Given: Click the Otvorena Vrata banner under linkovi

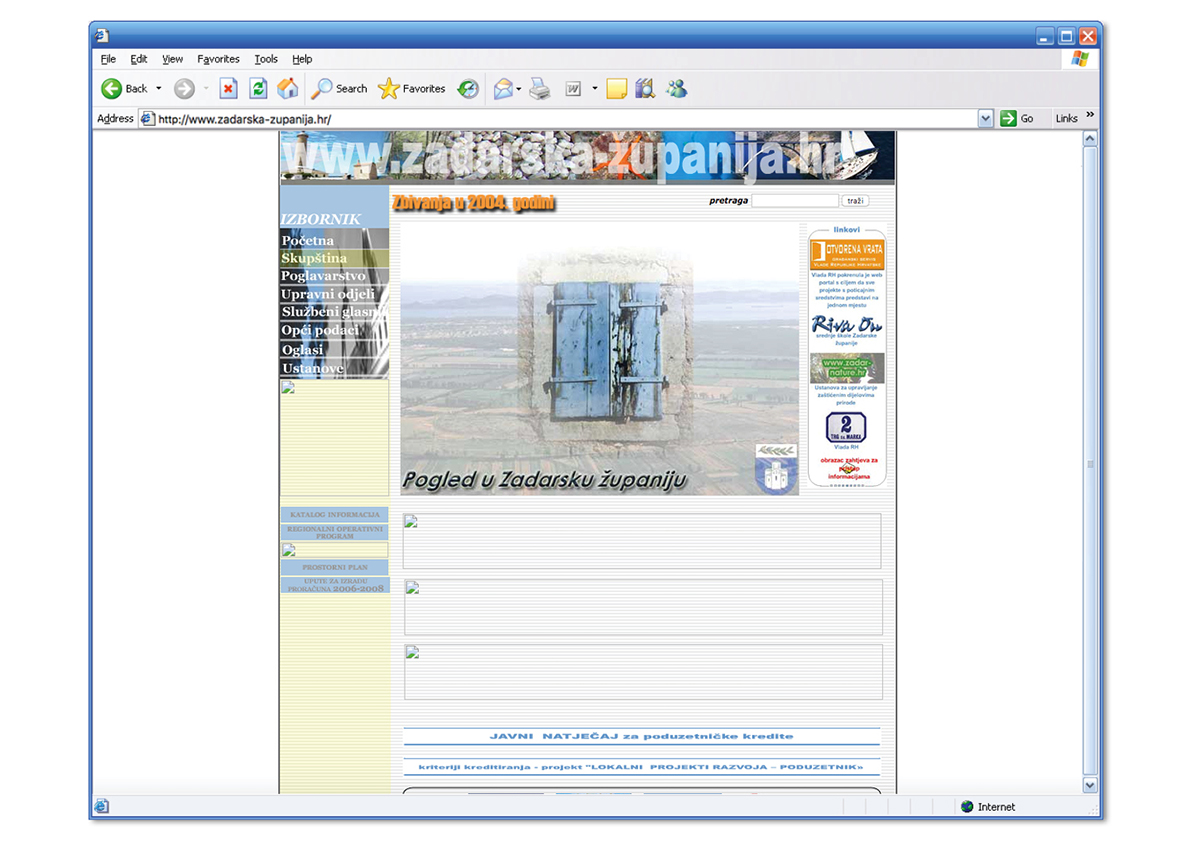Looking at the screenshot, I should 847,252.
